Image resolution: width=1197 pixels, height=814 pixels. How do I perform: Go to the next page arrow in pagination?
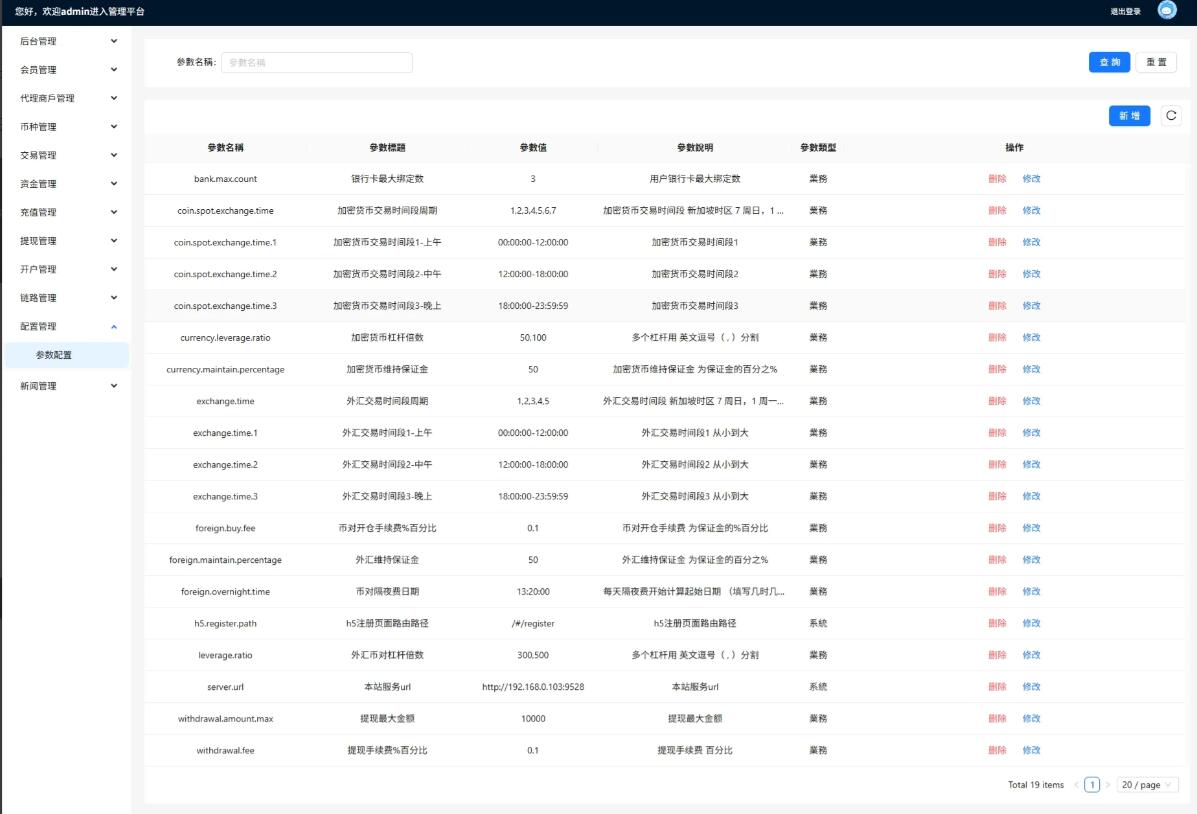pos(1107,785)
